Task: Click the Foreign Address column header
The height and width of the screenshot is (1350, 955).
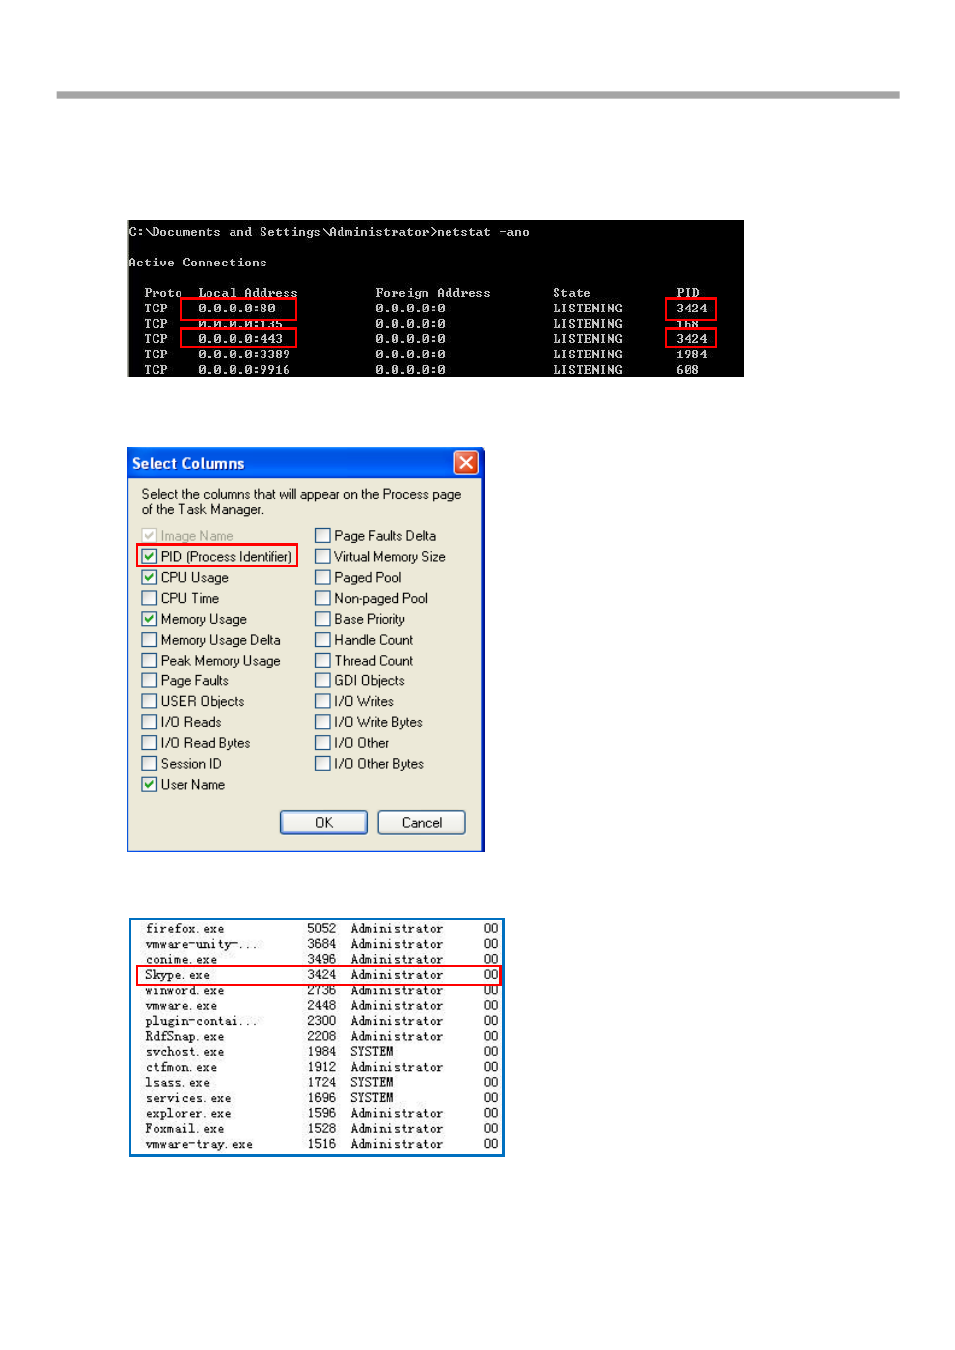Action: 433,293
